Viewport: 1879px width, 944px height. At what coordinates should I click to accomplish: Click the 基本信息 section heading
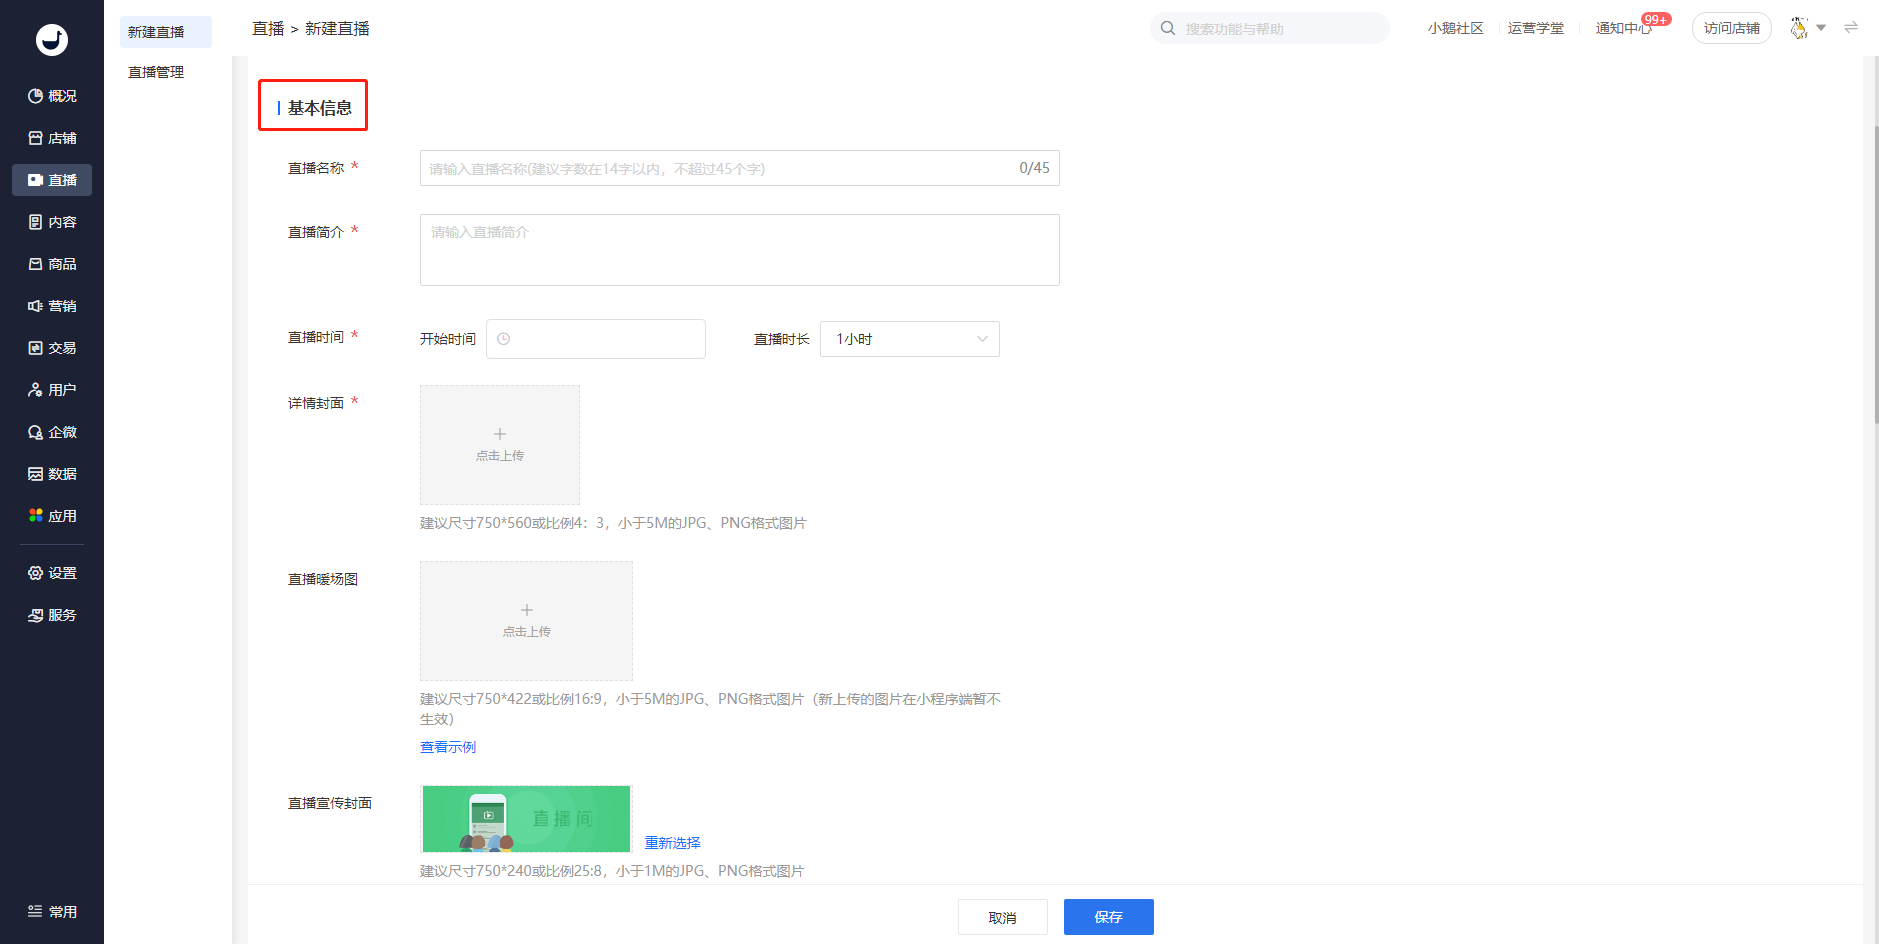tap(319, 108)
